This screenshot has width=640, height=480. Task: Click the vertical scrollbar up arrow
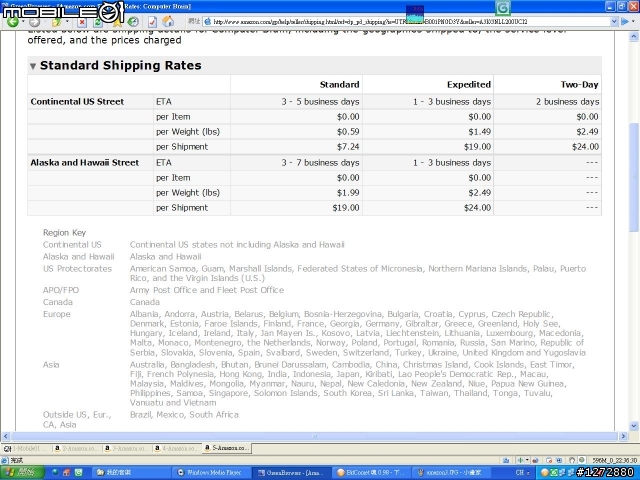click(x=633, y=37)
